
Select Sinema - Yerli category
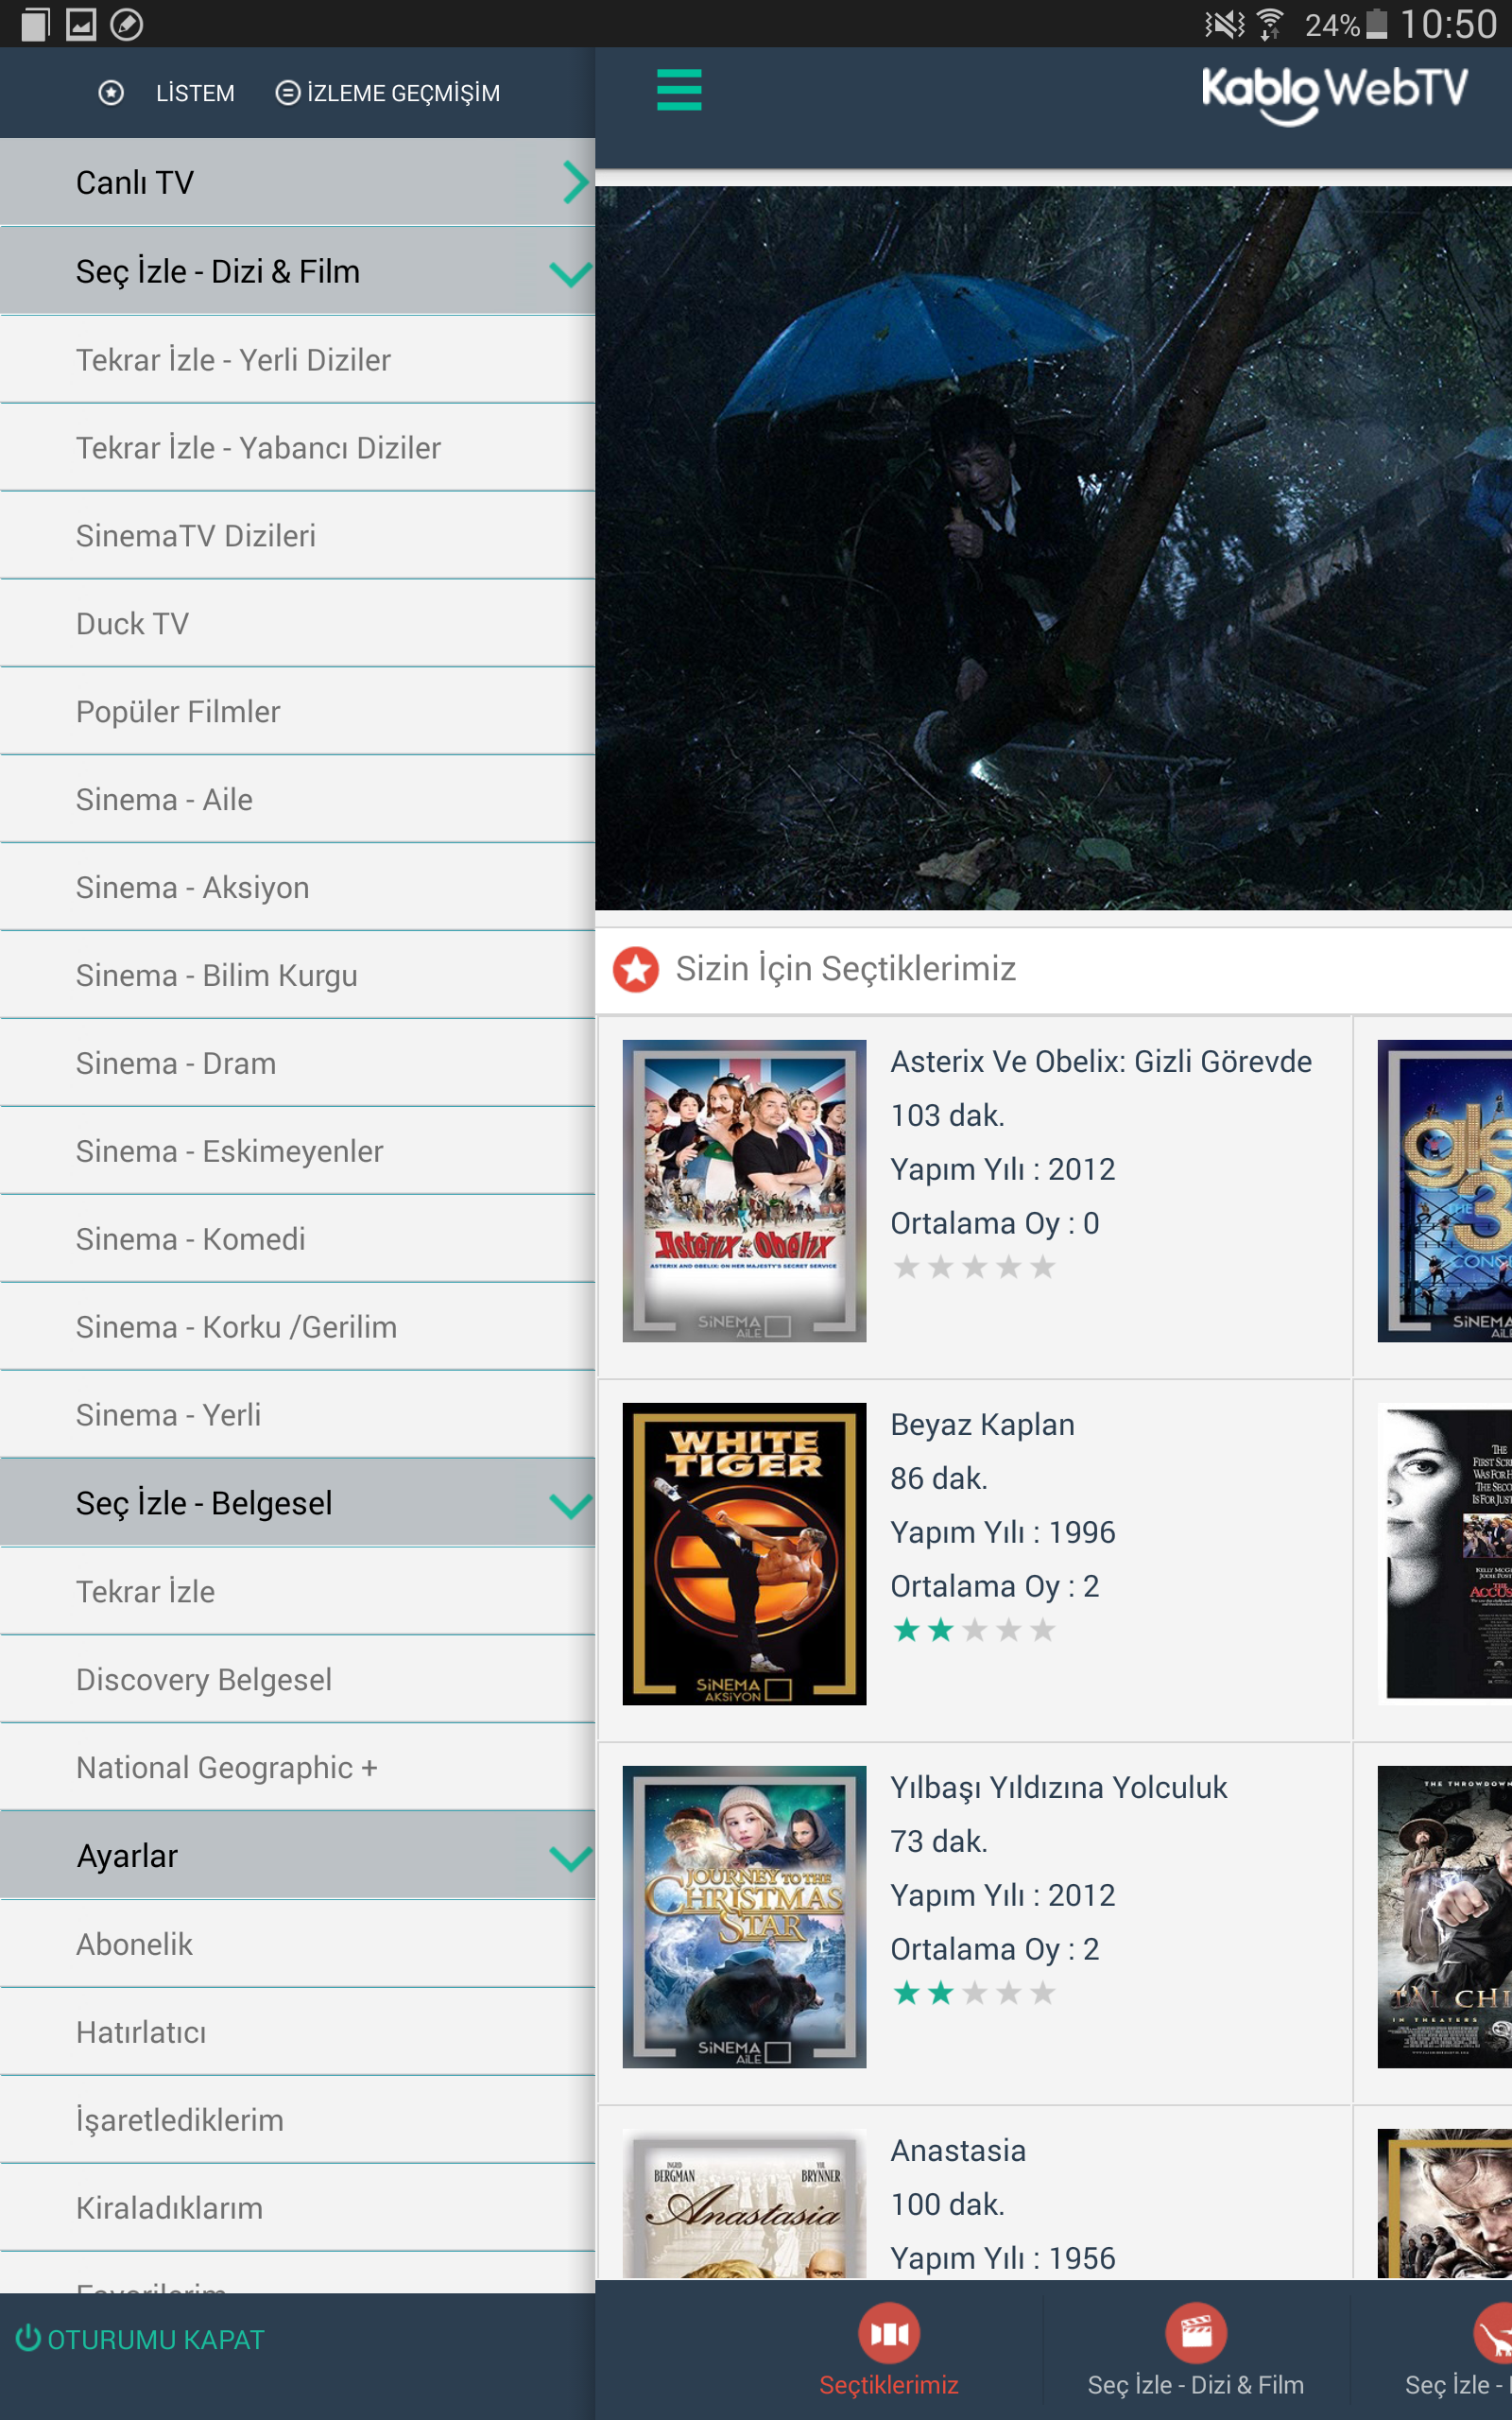(298, 1416)
